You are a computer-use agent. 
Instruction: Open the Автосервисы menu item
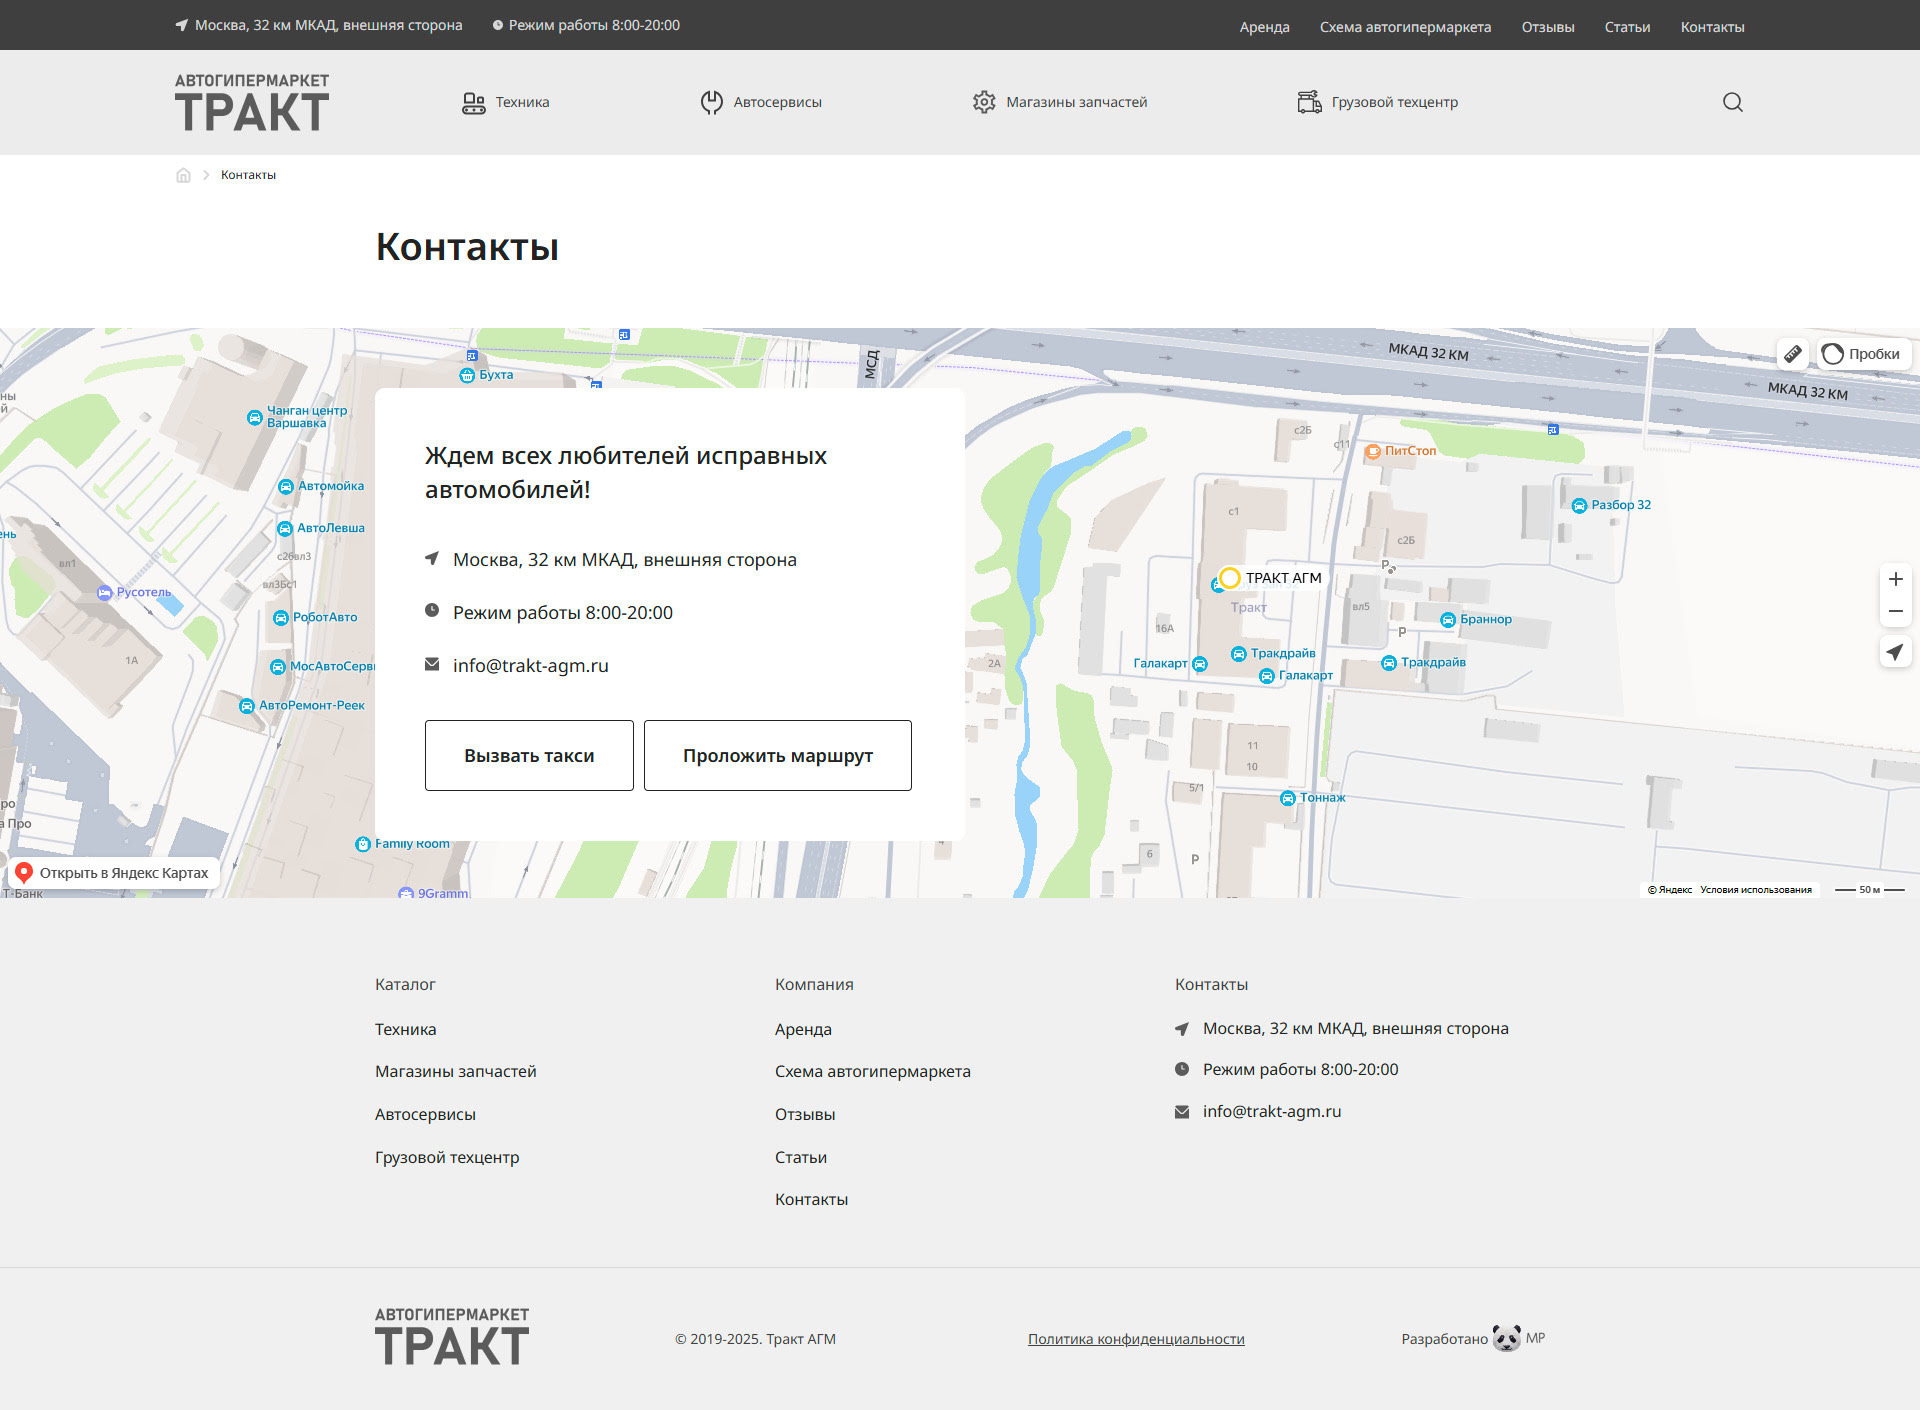761,102
